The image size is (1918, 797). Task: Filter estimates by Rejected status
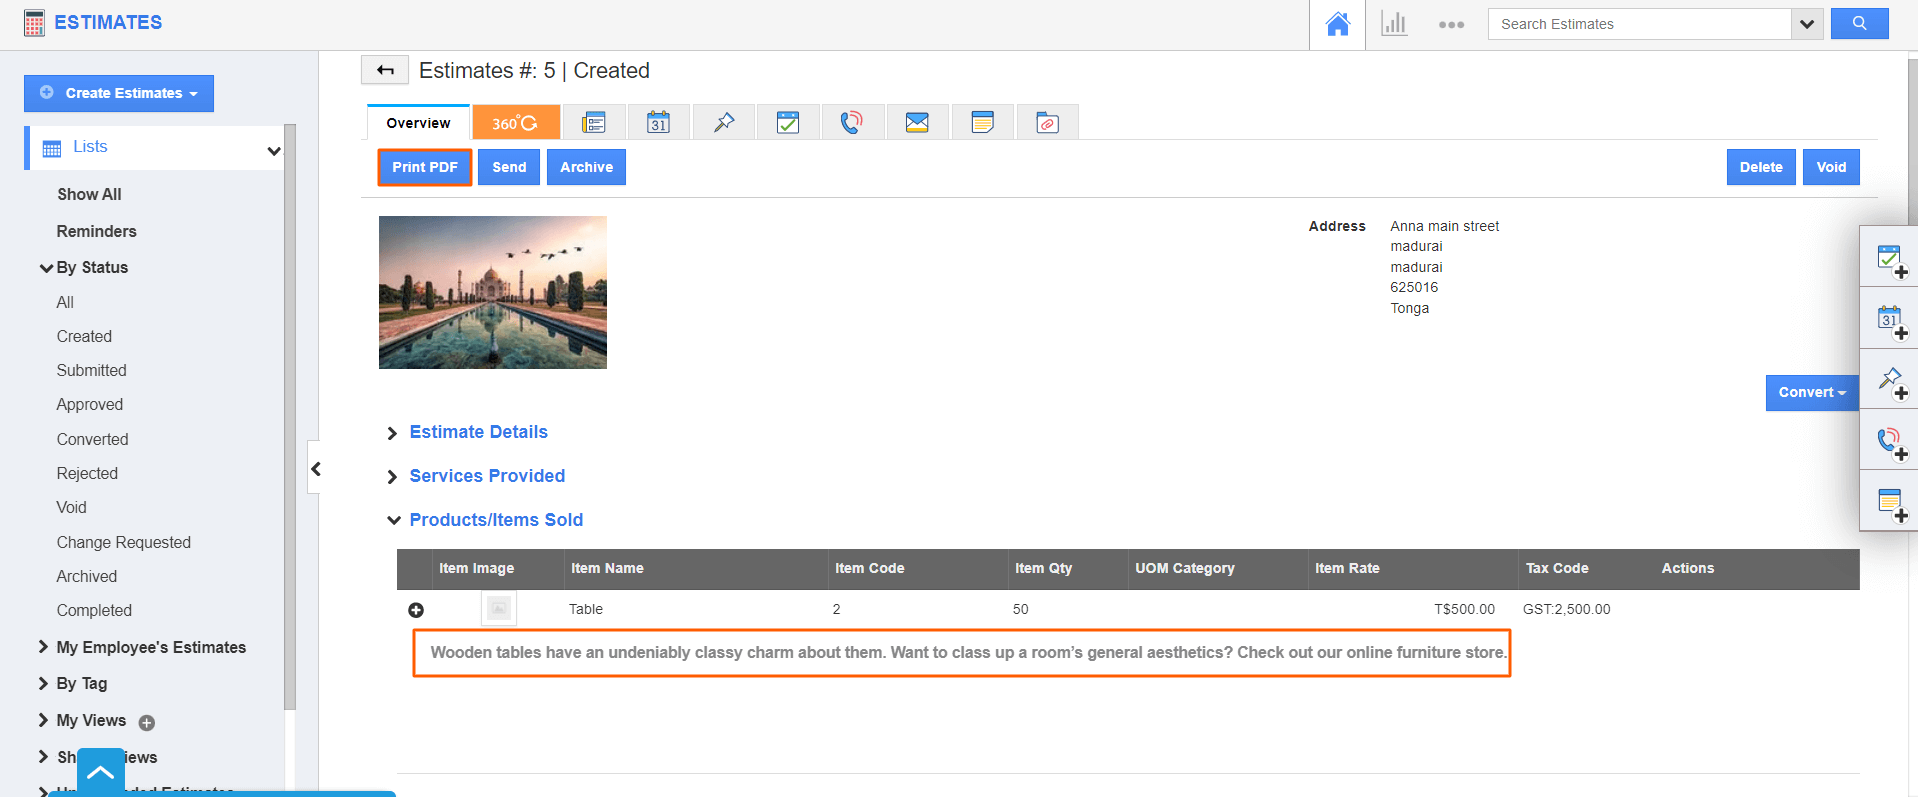click(87, 473)
